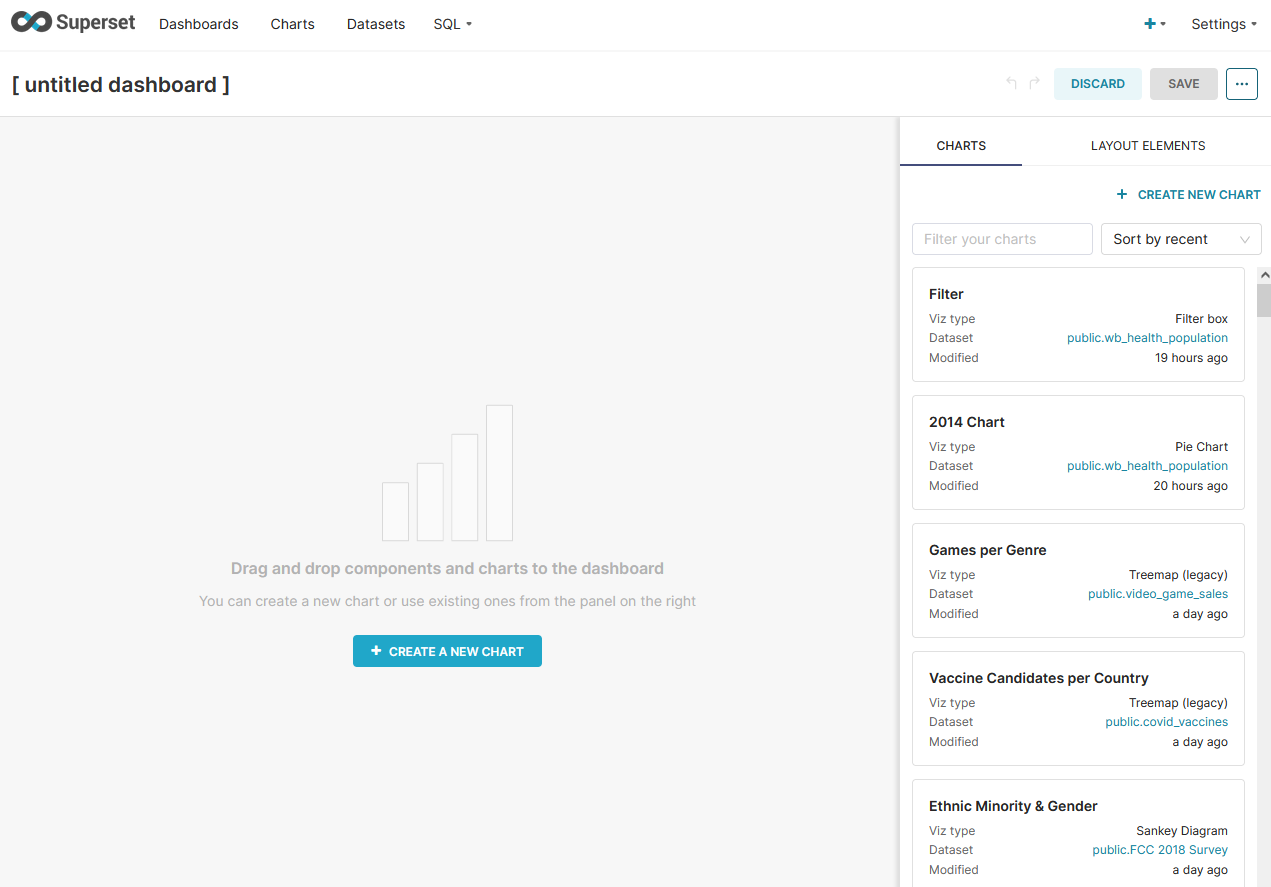Click "Create a New Chart" in the canvas

447,650
